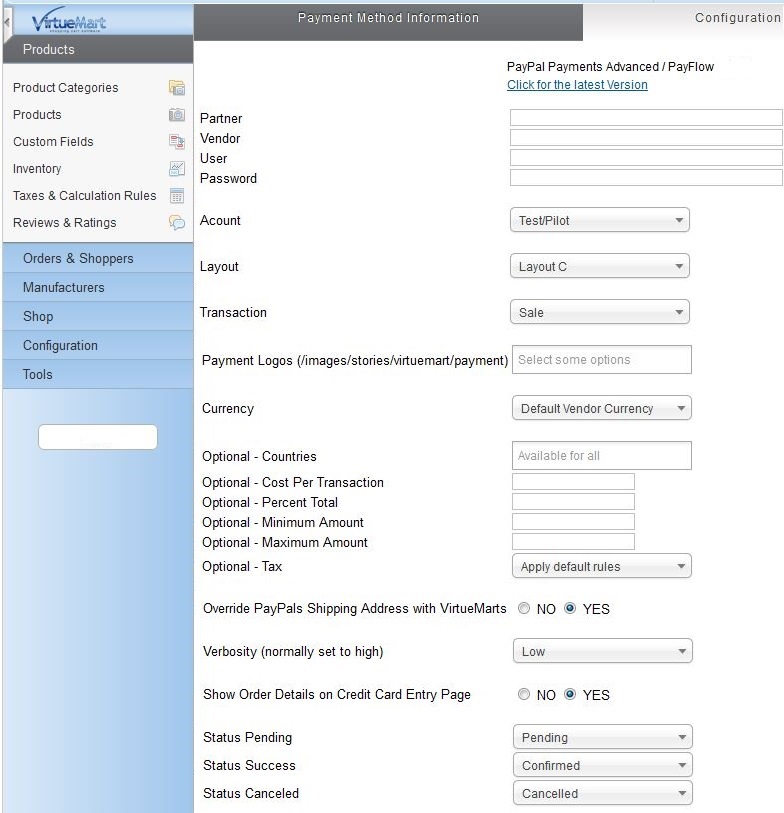Click the Inventory chart icon
This screenshot has height=813, width=784.
tap(177, 169)
